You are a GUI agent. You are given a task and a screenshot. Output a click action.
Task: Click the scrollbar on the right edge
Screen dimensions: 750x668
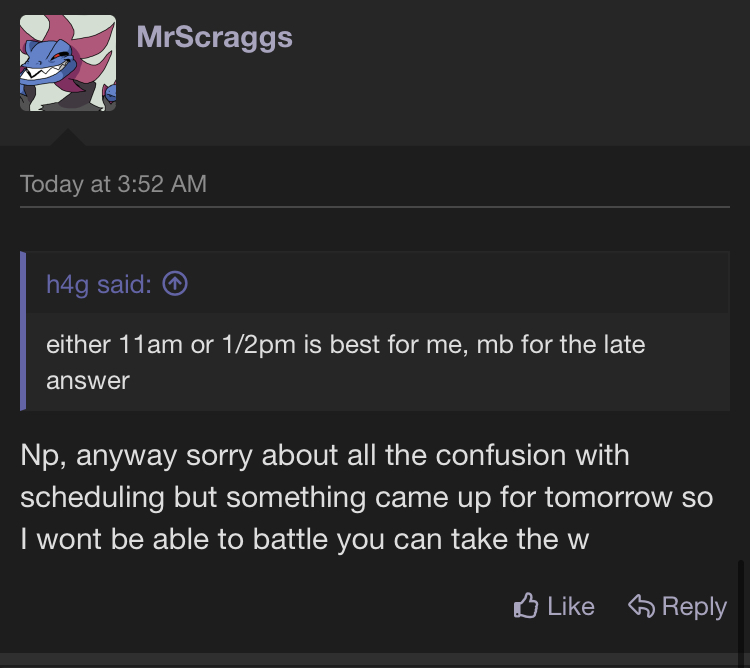pyautogui.click(x=741, y=610)
